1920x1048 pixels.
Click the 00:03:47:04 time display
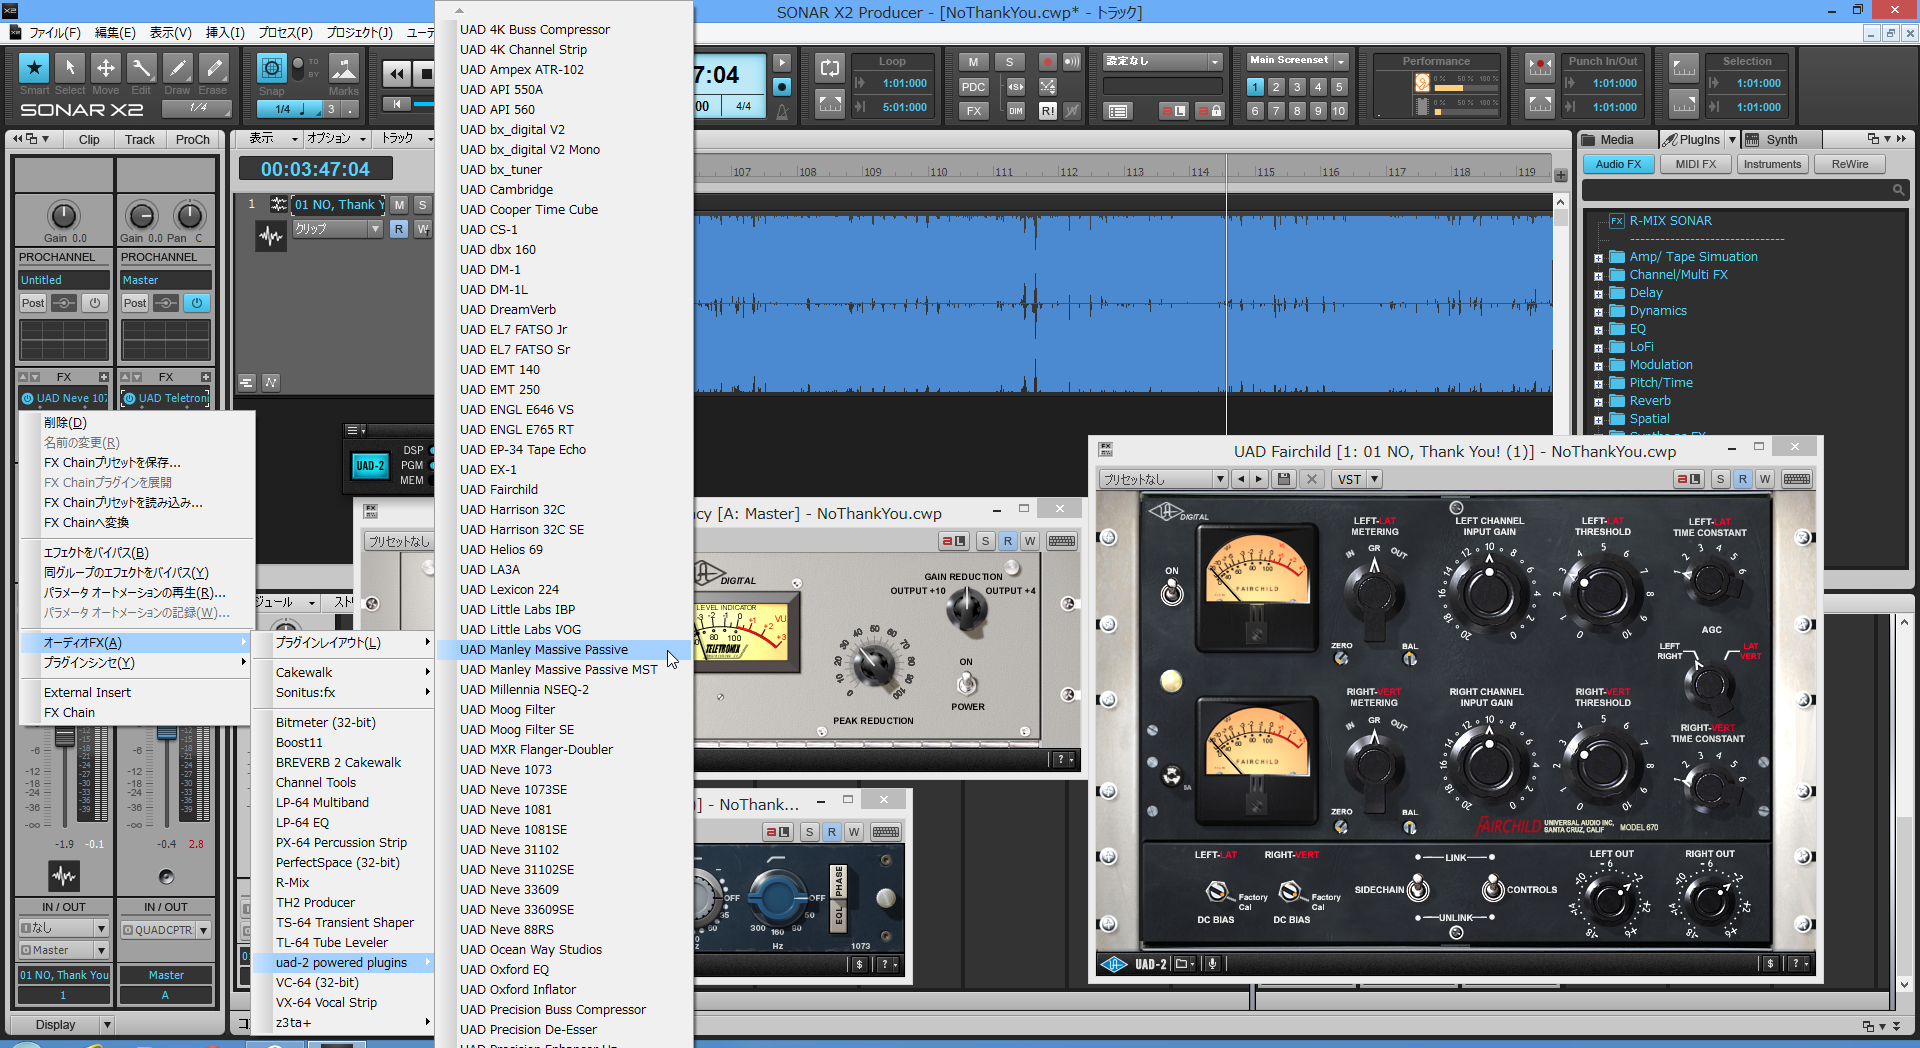pos(315,170)
